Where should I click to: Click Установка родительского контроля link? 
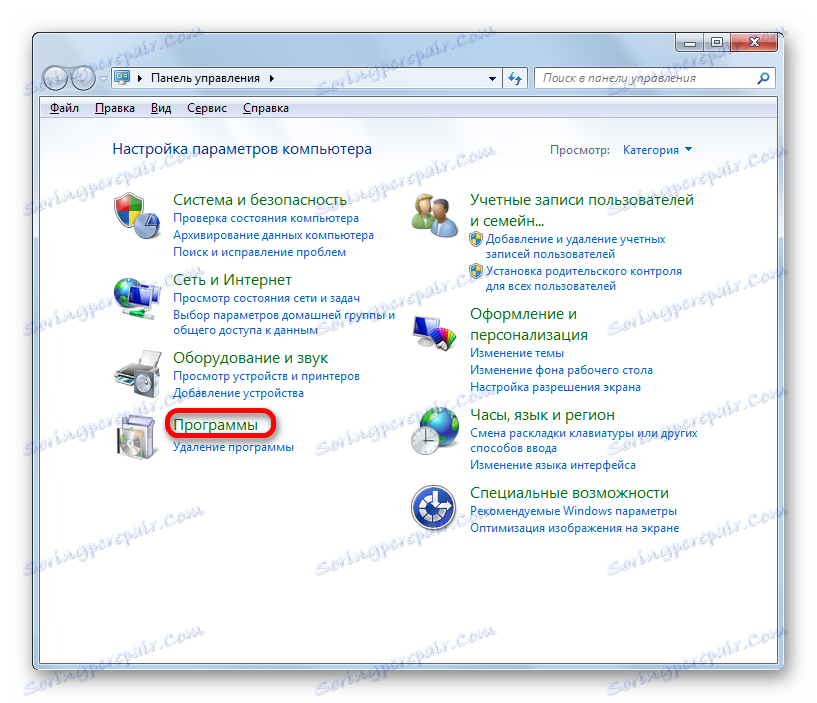pos(584,278)
